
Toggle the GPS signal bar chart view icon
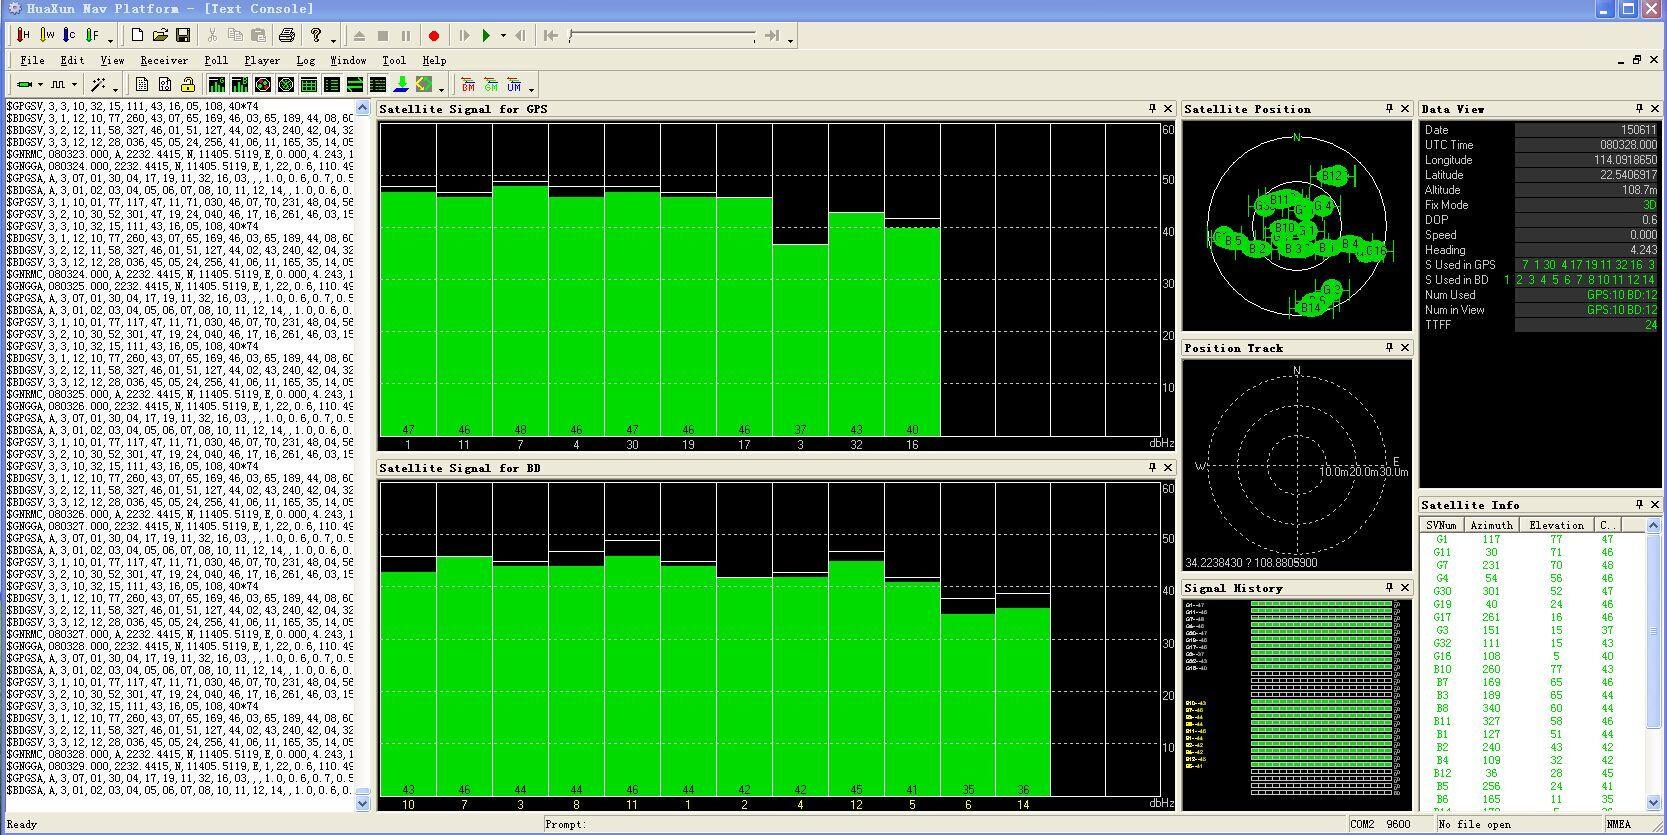217,85
